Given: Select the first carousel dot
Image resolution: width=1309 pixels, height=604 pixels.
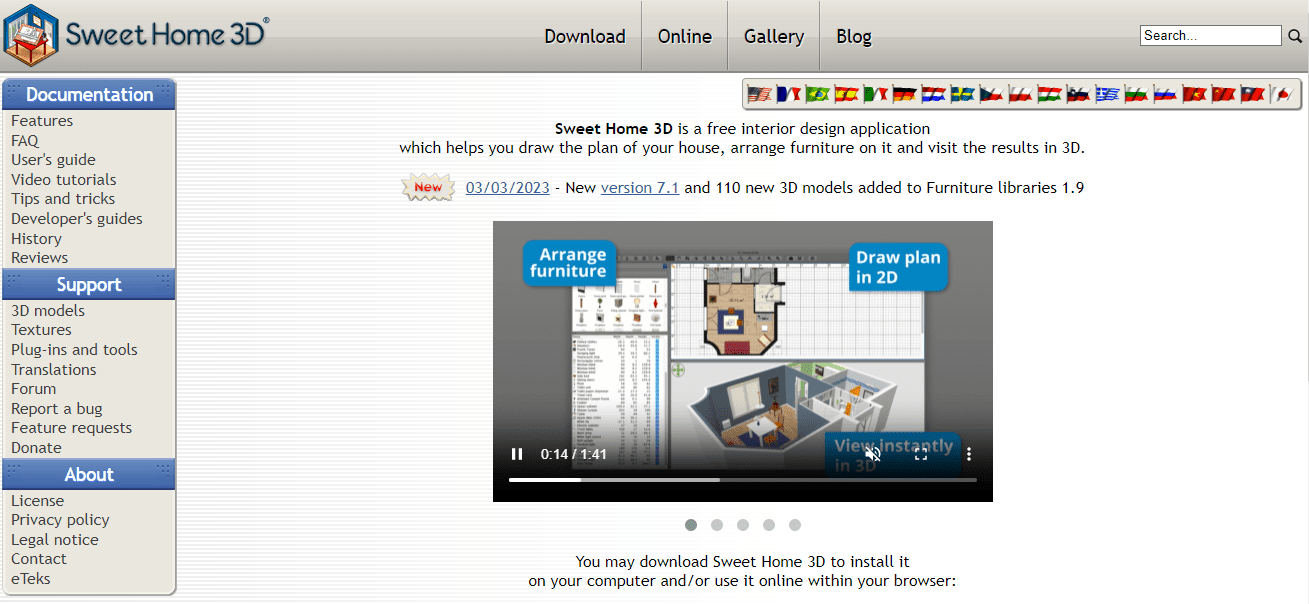Looking at the screenshot, I should (691, 525).
